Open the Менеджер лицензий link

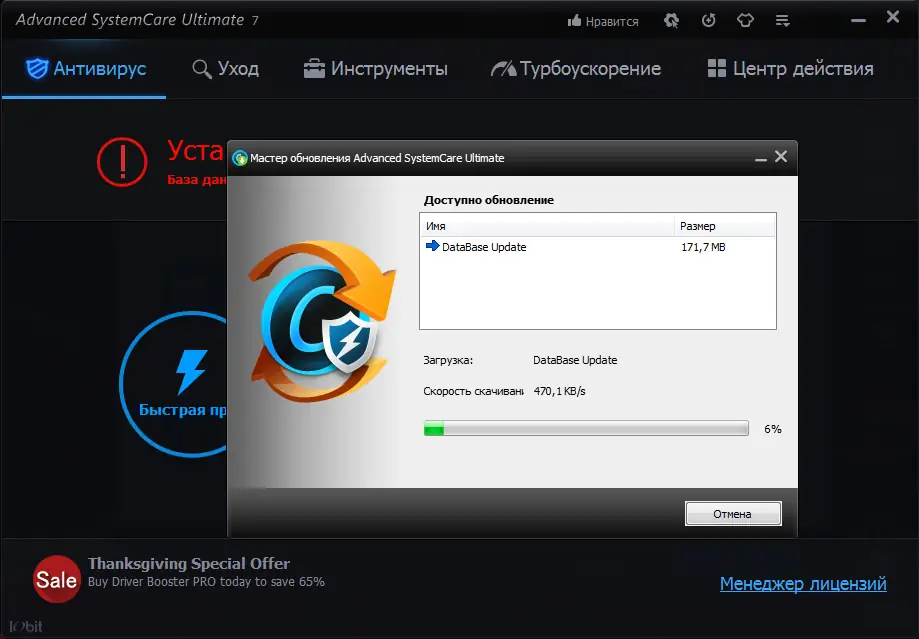pyautogui.click(x=803, y=583)
